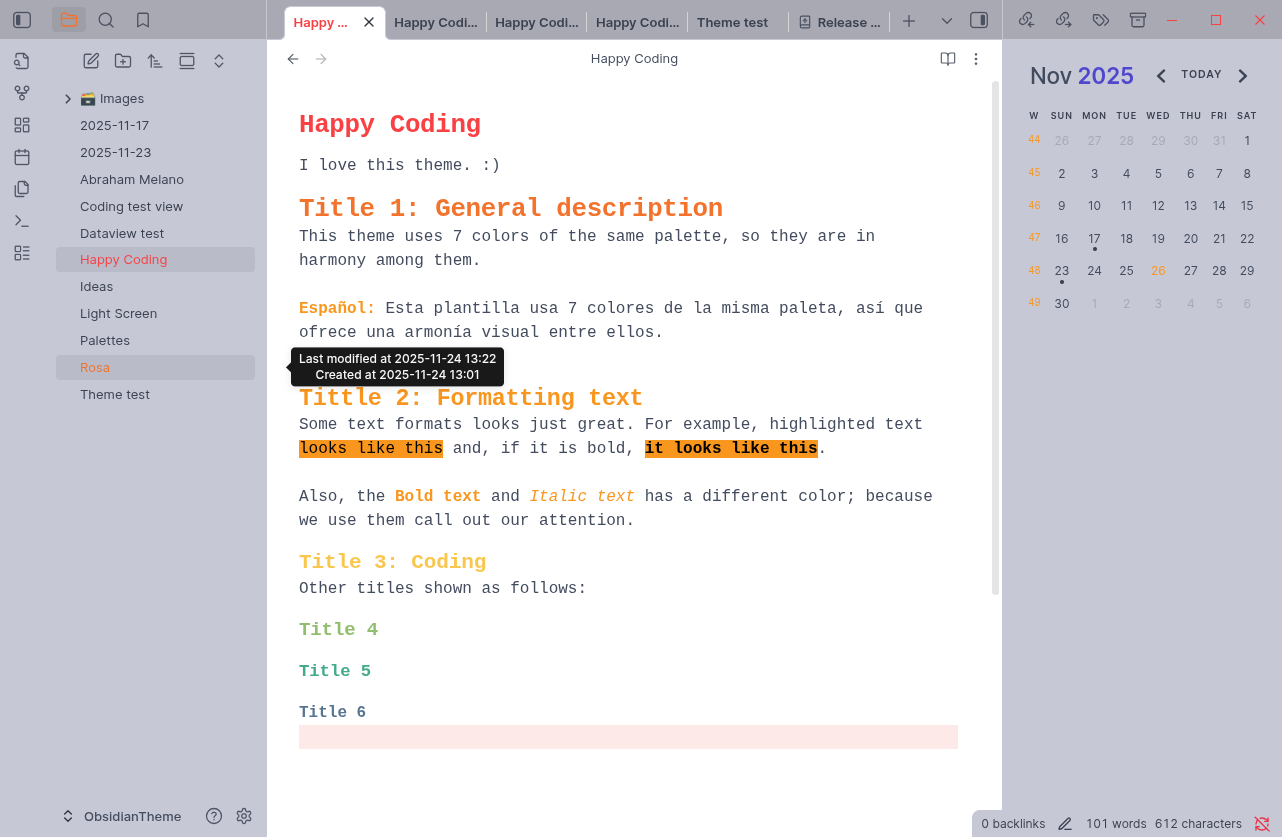Create a new note icon
1282x837 pixels.
[91, 61]
